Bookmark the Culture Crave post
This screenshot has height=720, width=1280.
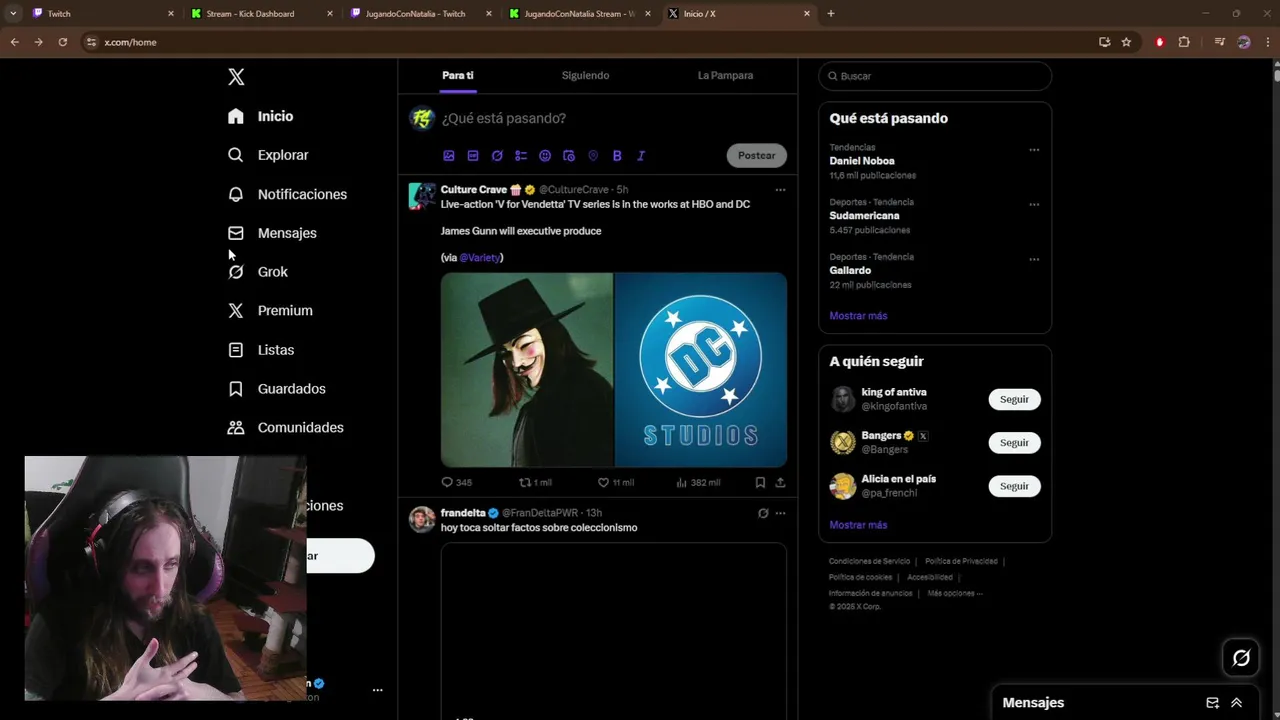point(760,482)
